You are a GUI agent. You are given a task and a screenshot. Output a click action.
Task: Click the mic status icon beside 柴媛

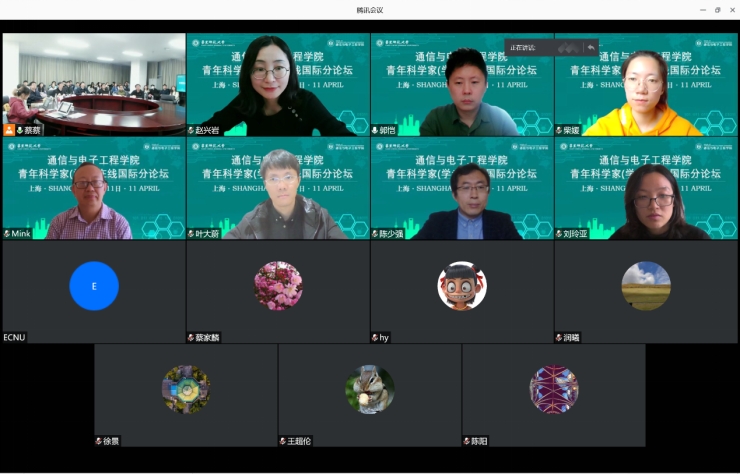point(560,130)
